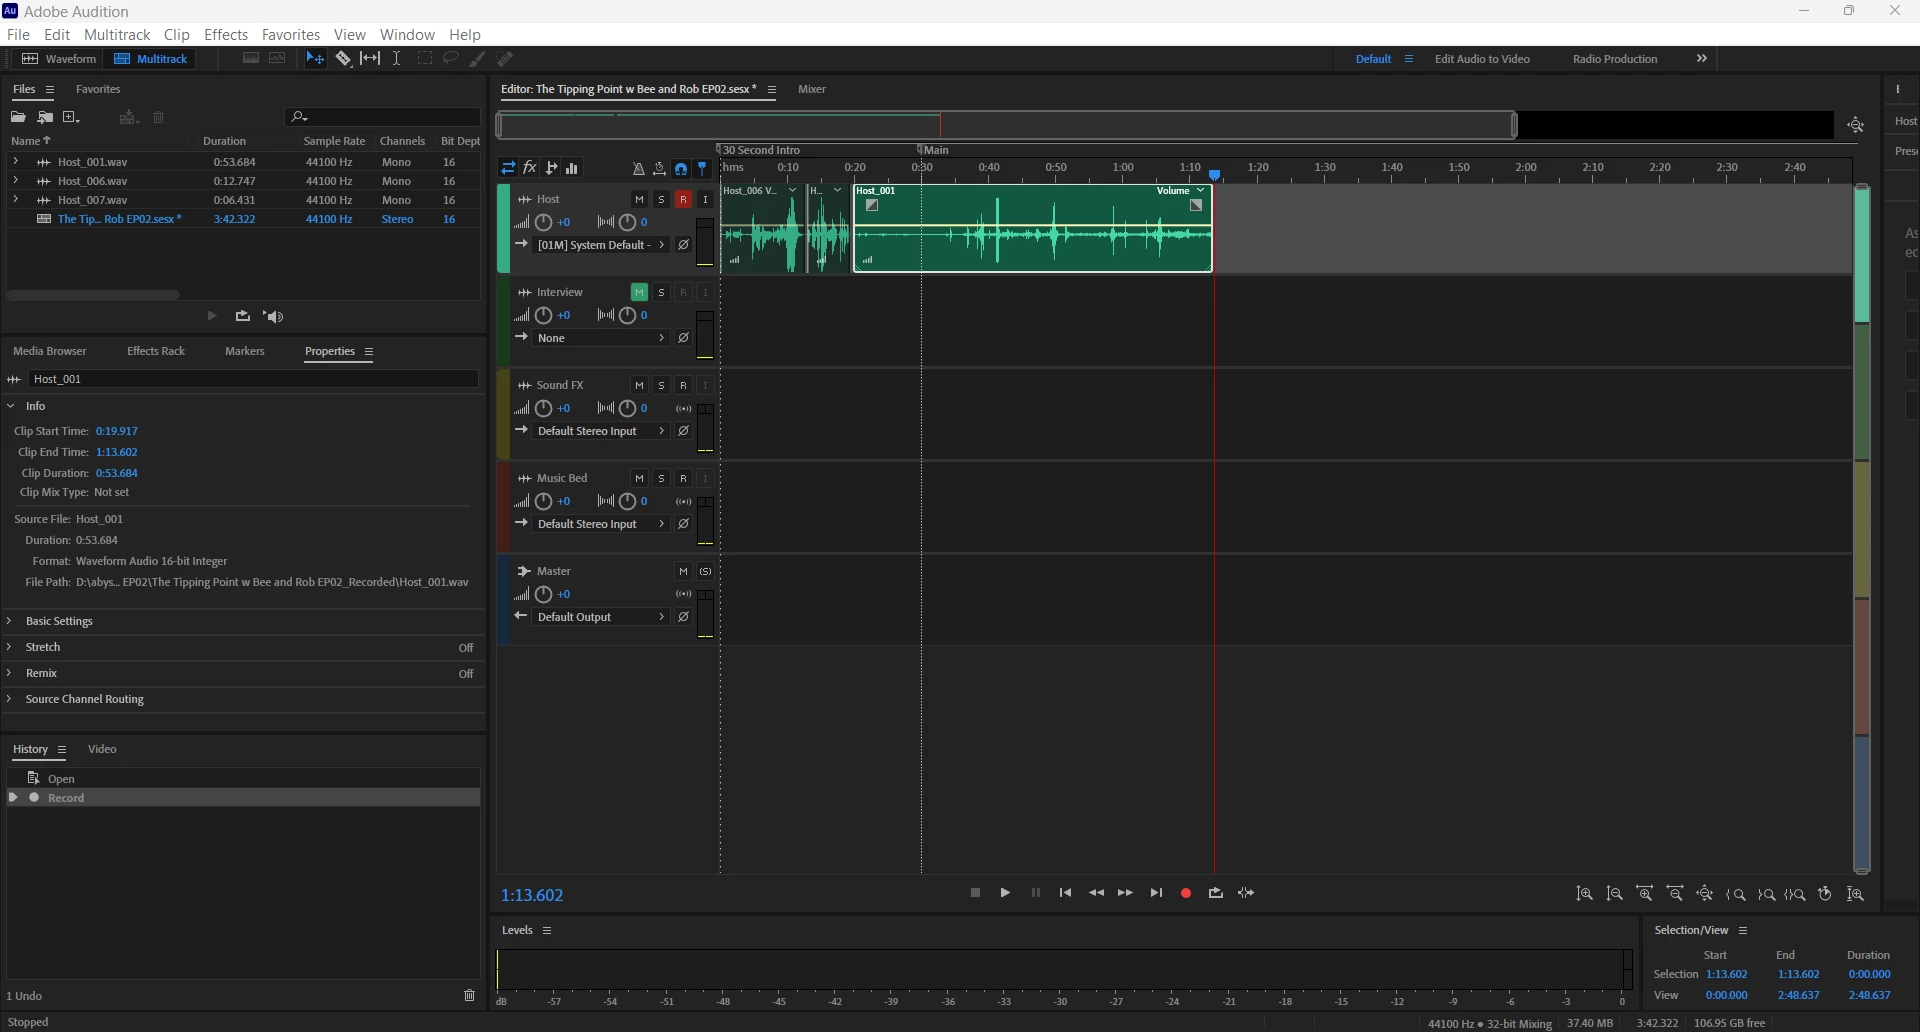Move playhead to previous marker
This screenshot has height=1032, width=1920.
(1065, 893)
